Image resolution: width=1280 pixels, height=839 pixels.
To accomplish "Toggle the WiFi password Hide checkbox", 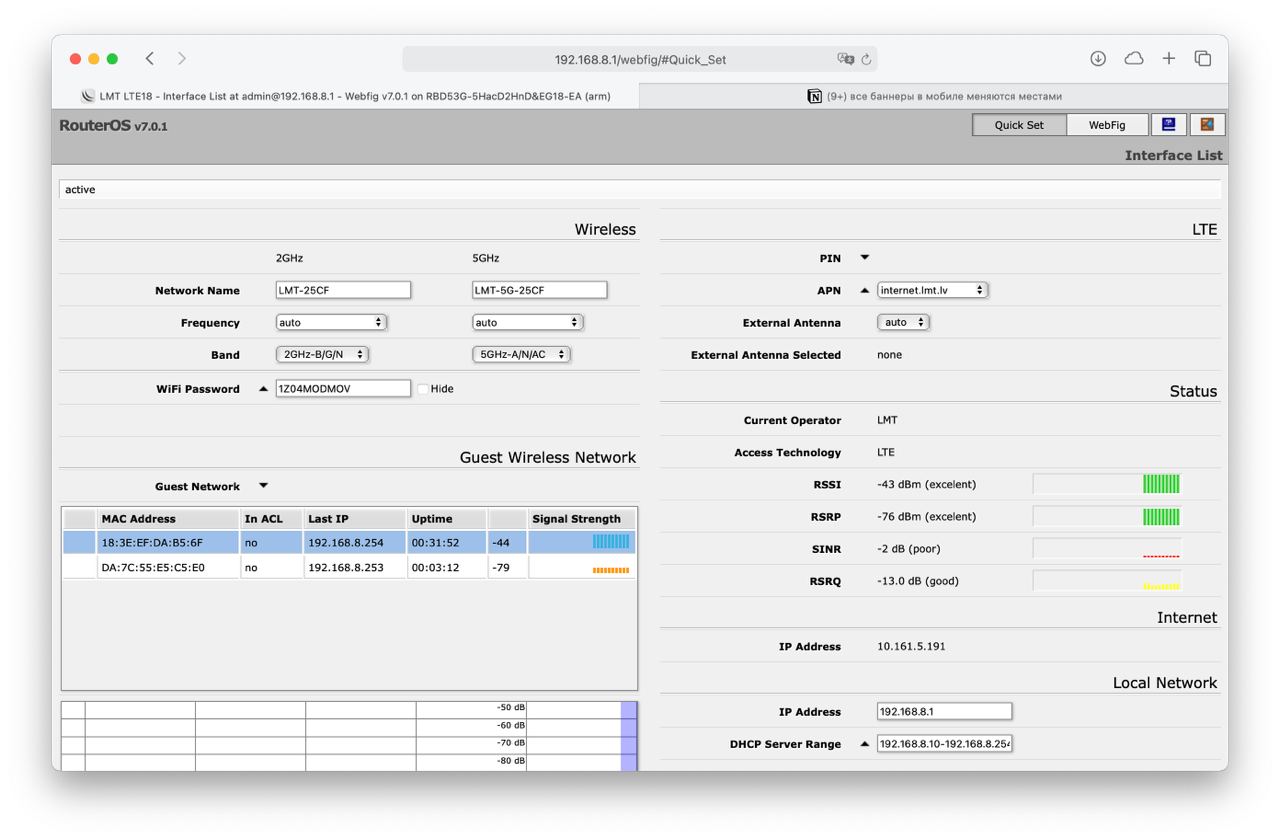I will 423,389.
